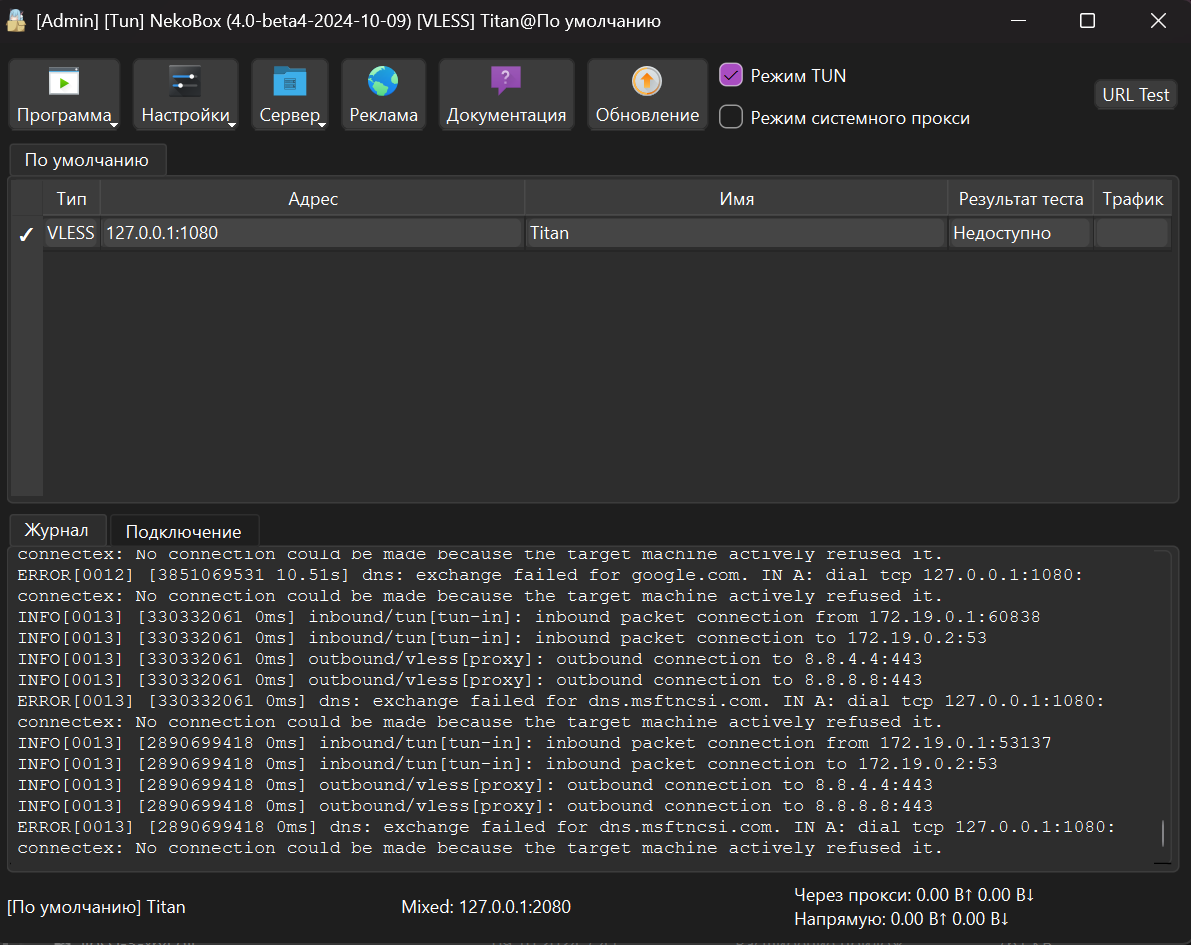The width and height of the screenshot is (1191, 945).
Task: Minimize the NekoBox window
Action: pyautogui.click(x=1019, y=21)
